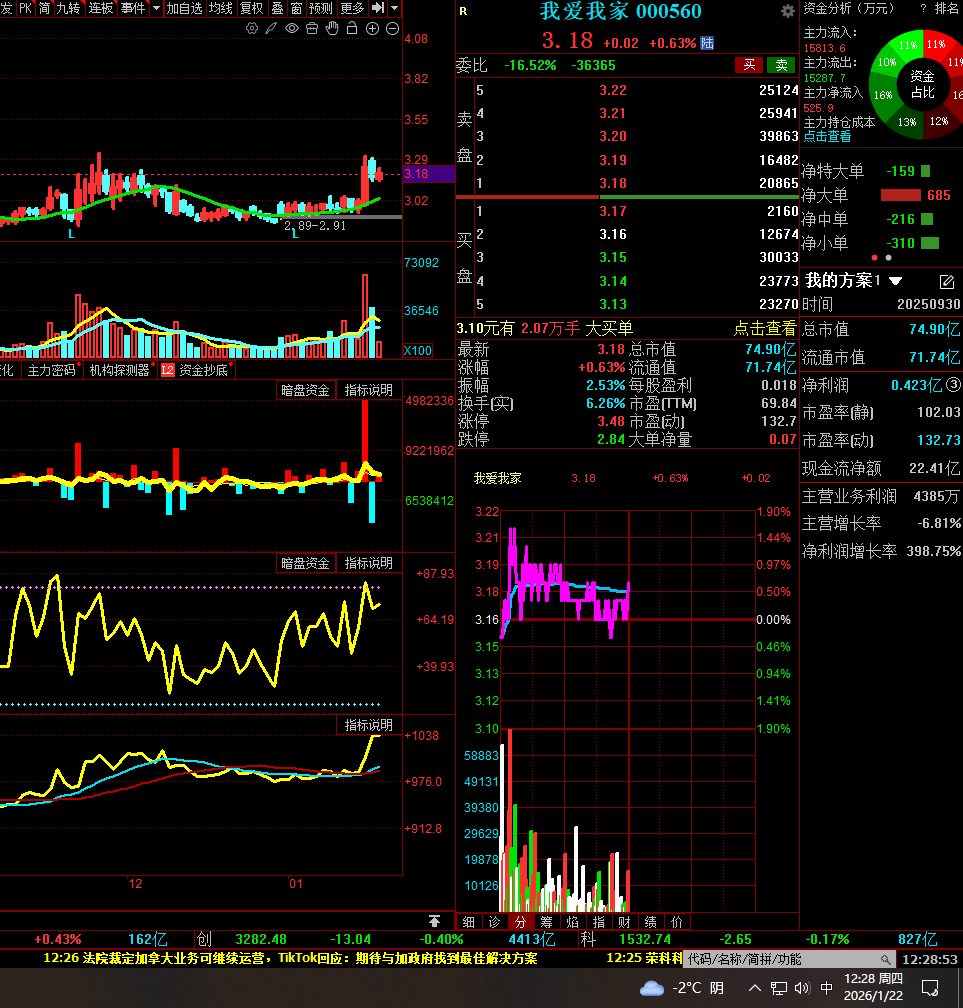Click 指标说明 in bottom moving-average pane
The height and width of the screenshot is (1008, 963).
(x=368, y=725)
